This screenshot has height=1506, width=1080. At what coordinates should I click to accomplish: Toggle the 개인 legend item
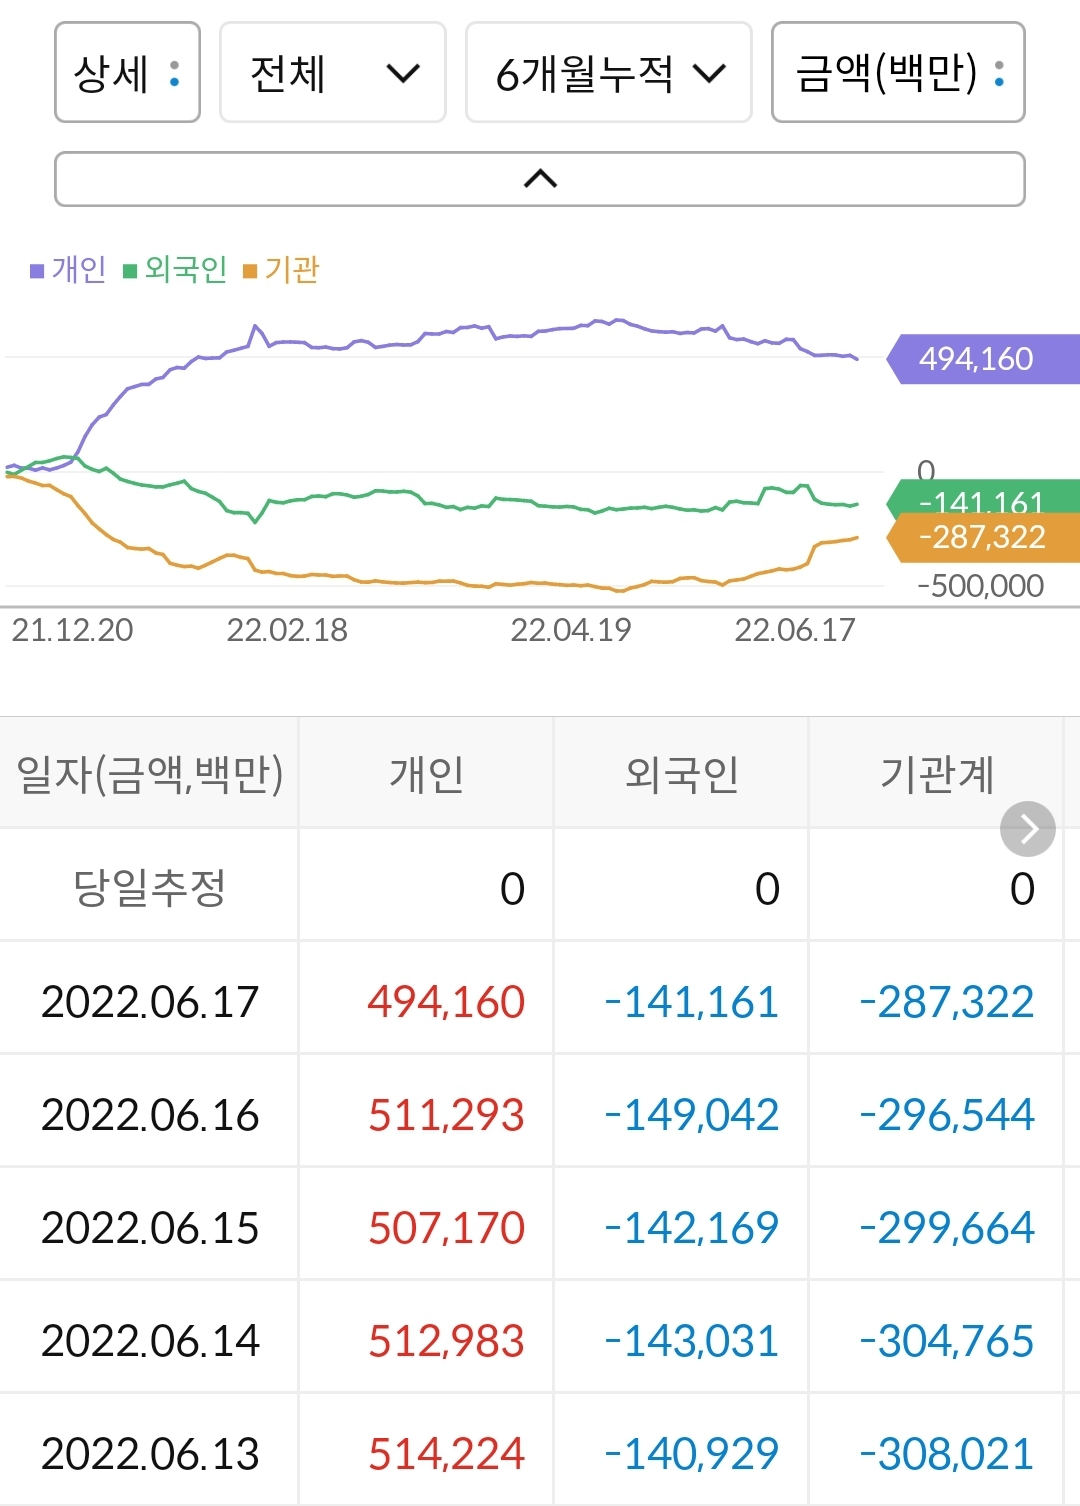coord(68,270)
